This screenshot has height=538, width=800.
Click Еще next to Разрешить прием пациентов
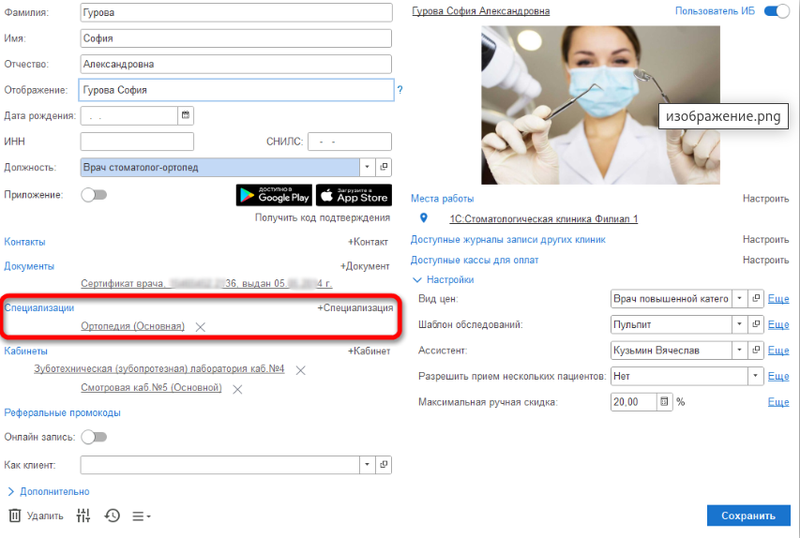(x=779, y=377)
